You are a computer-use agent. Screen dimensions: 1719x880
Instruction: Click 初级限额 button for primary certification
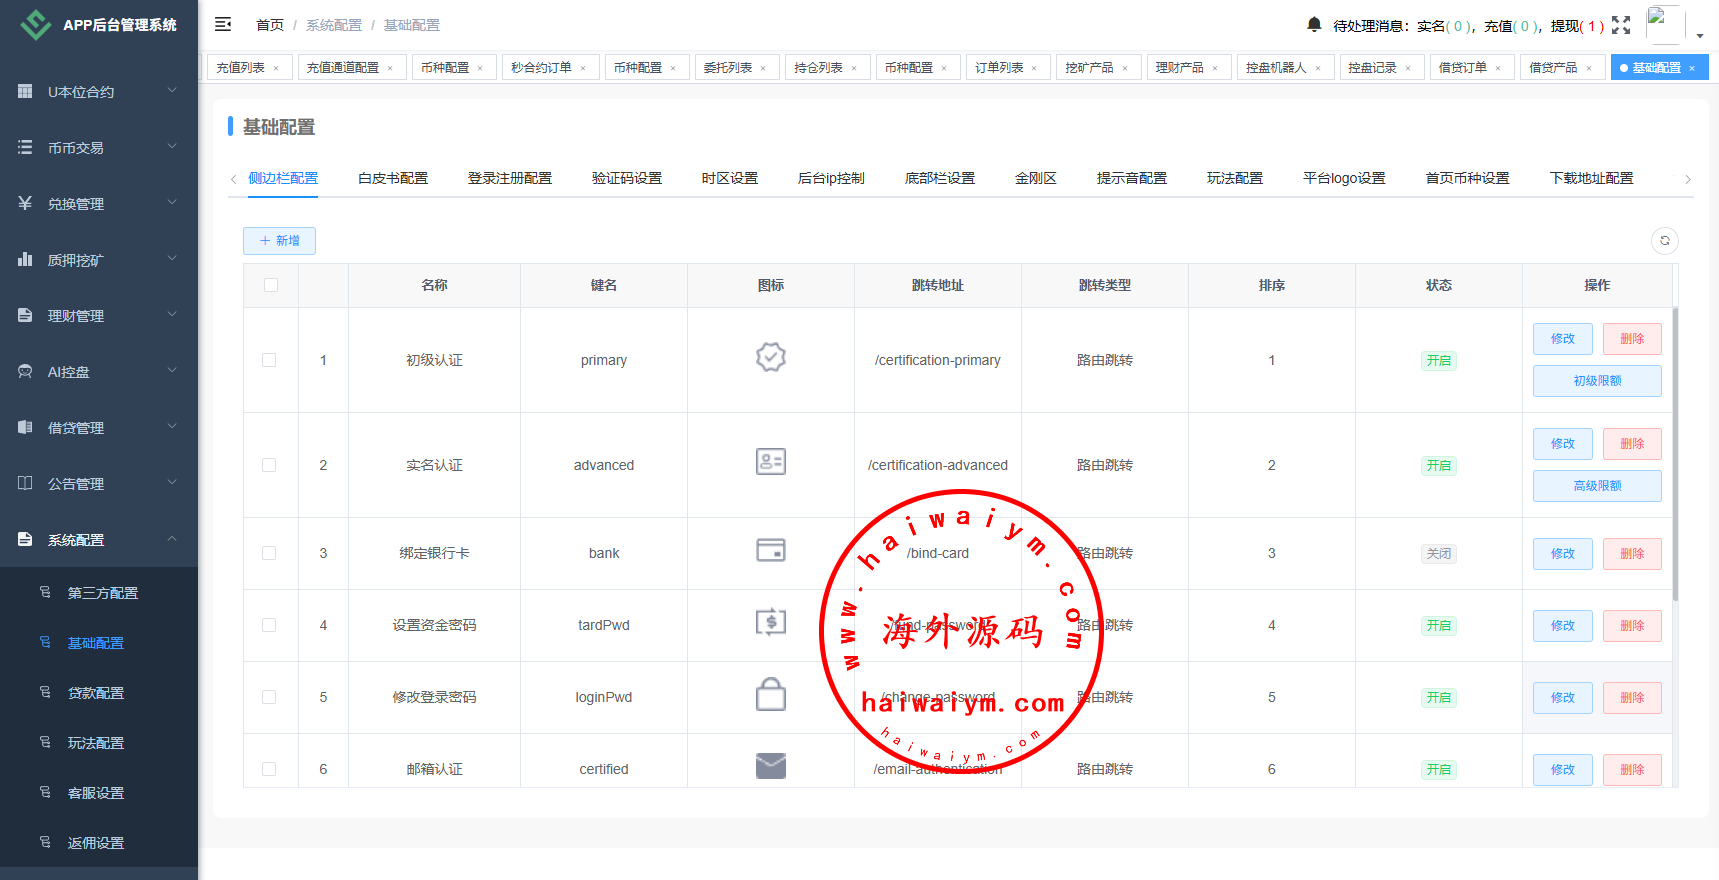1596,381
